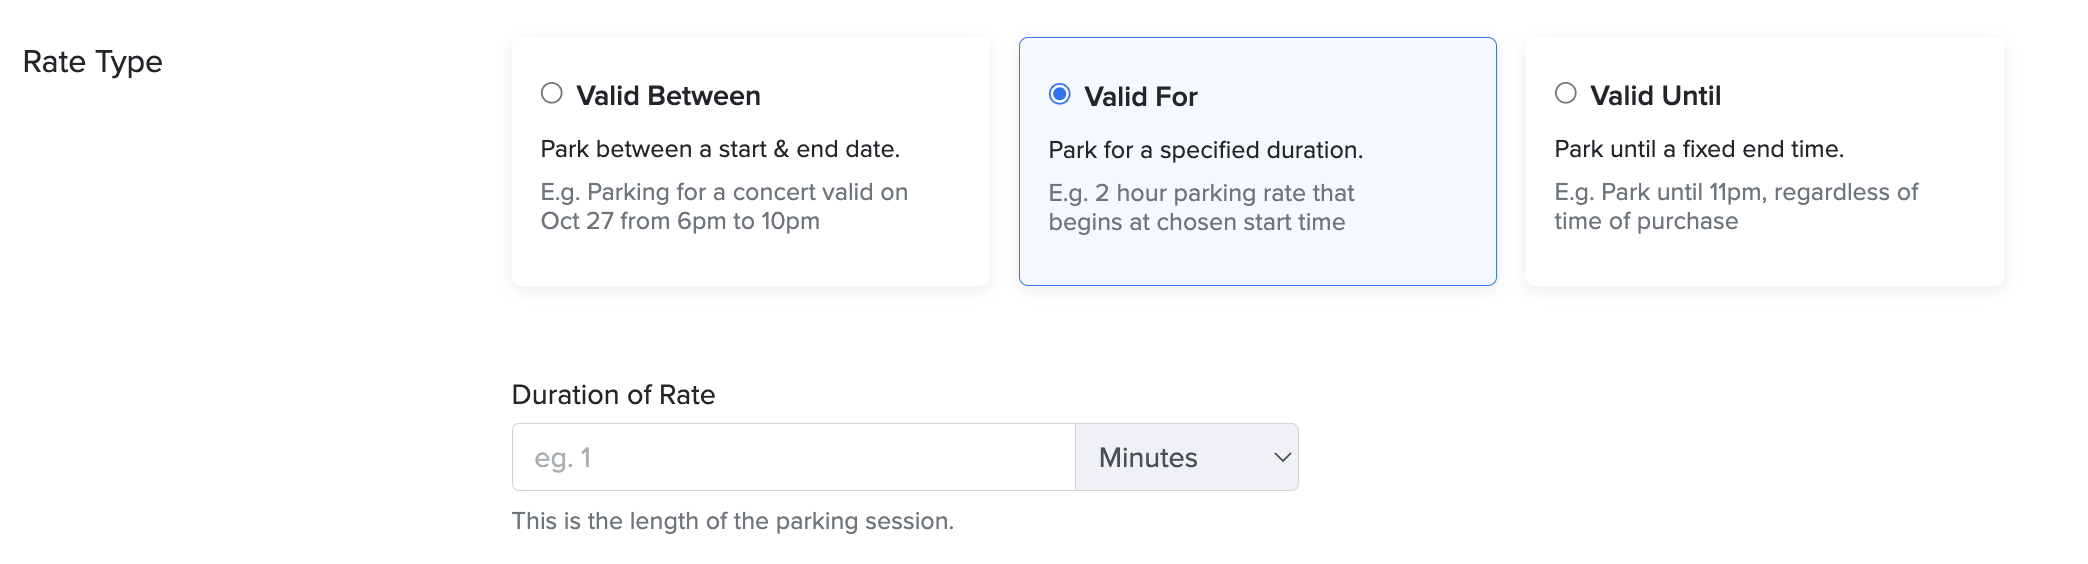Click the chevron arrow beside Minutes
2088x564 pixels.
pyautogui.click(x=1282, y=457)
